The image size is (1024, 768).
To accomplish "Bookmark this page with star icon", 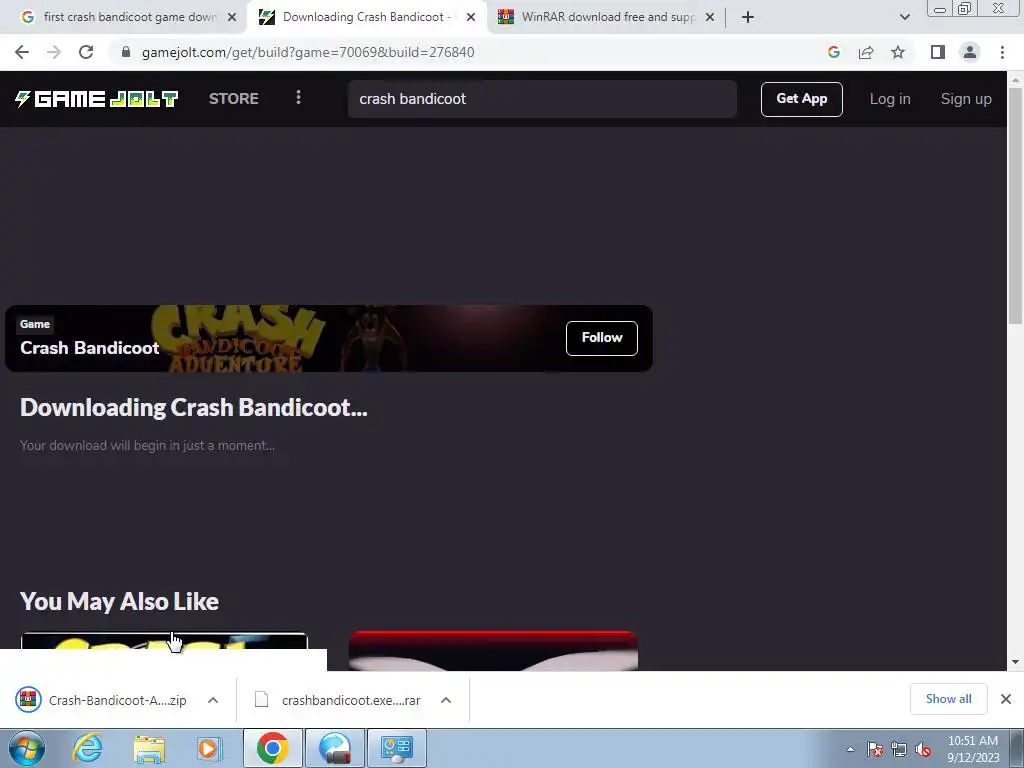I will tap(898, 52).
